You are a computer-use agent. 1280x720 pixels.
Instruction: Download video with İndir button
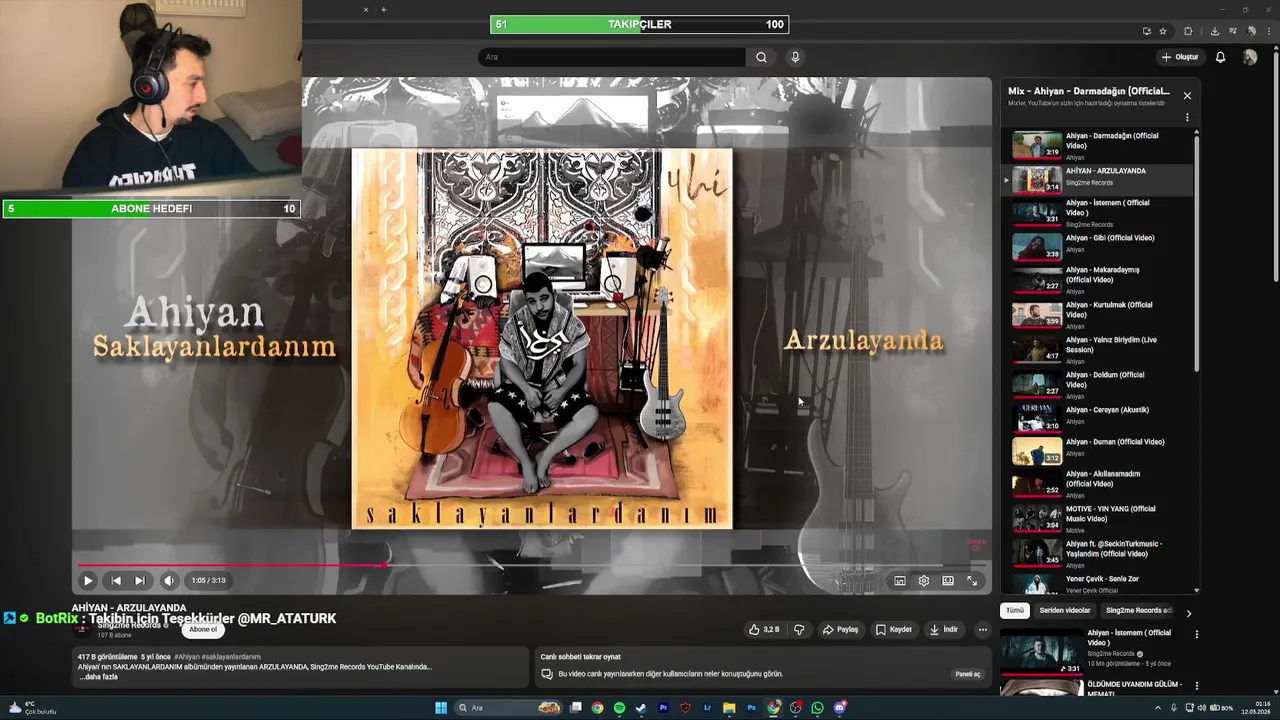(944, 630)
